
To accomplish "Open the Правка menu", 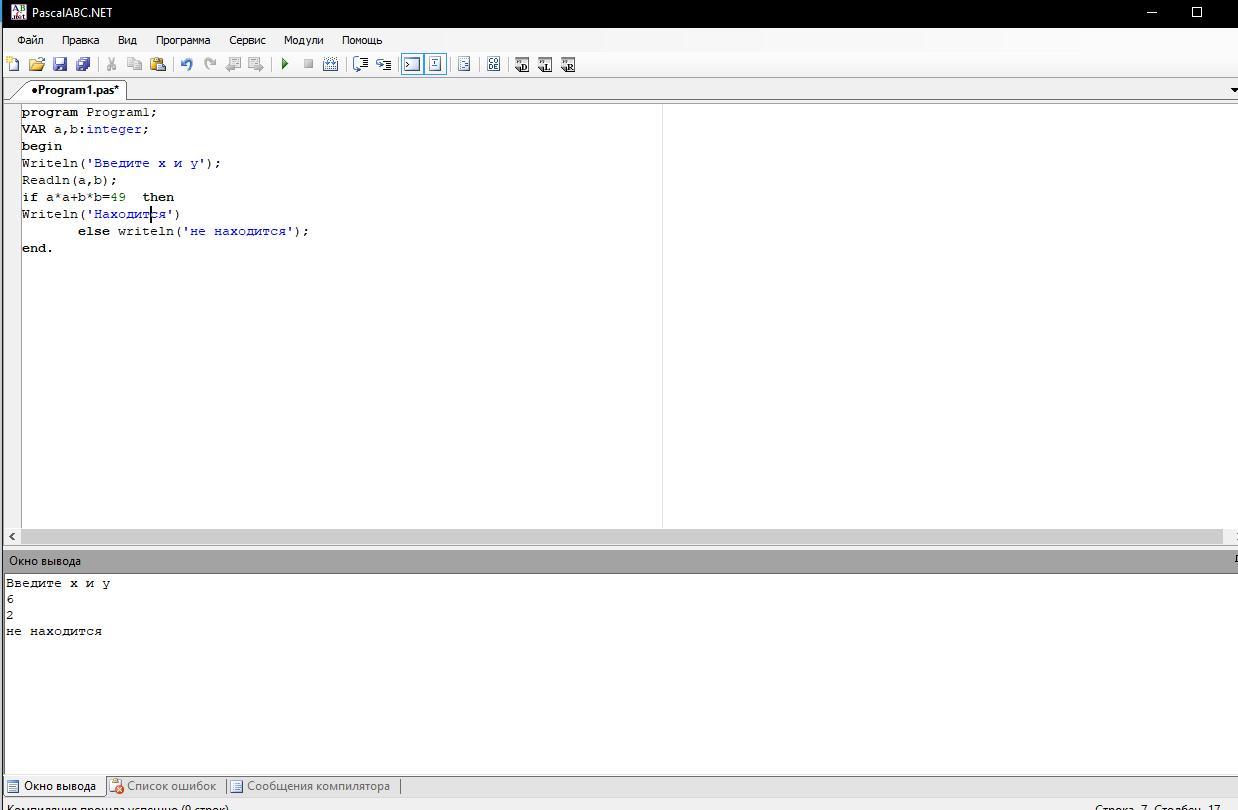I will [x=80, y=40].
